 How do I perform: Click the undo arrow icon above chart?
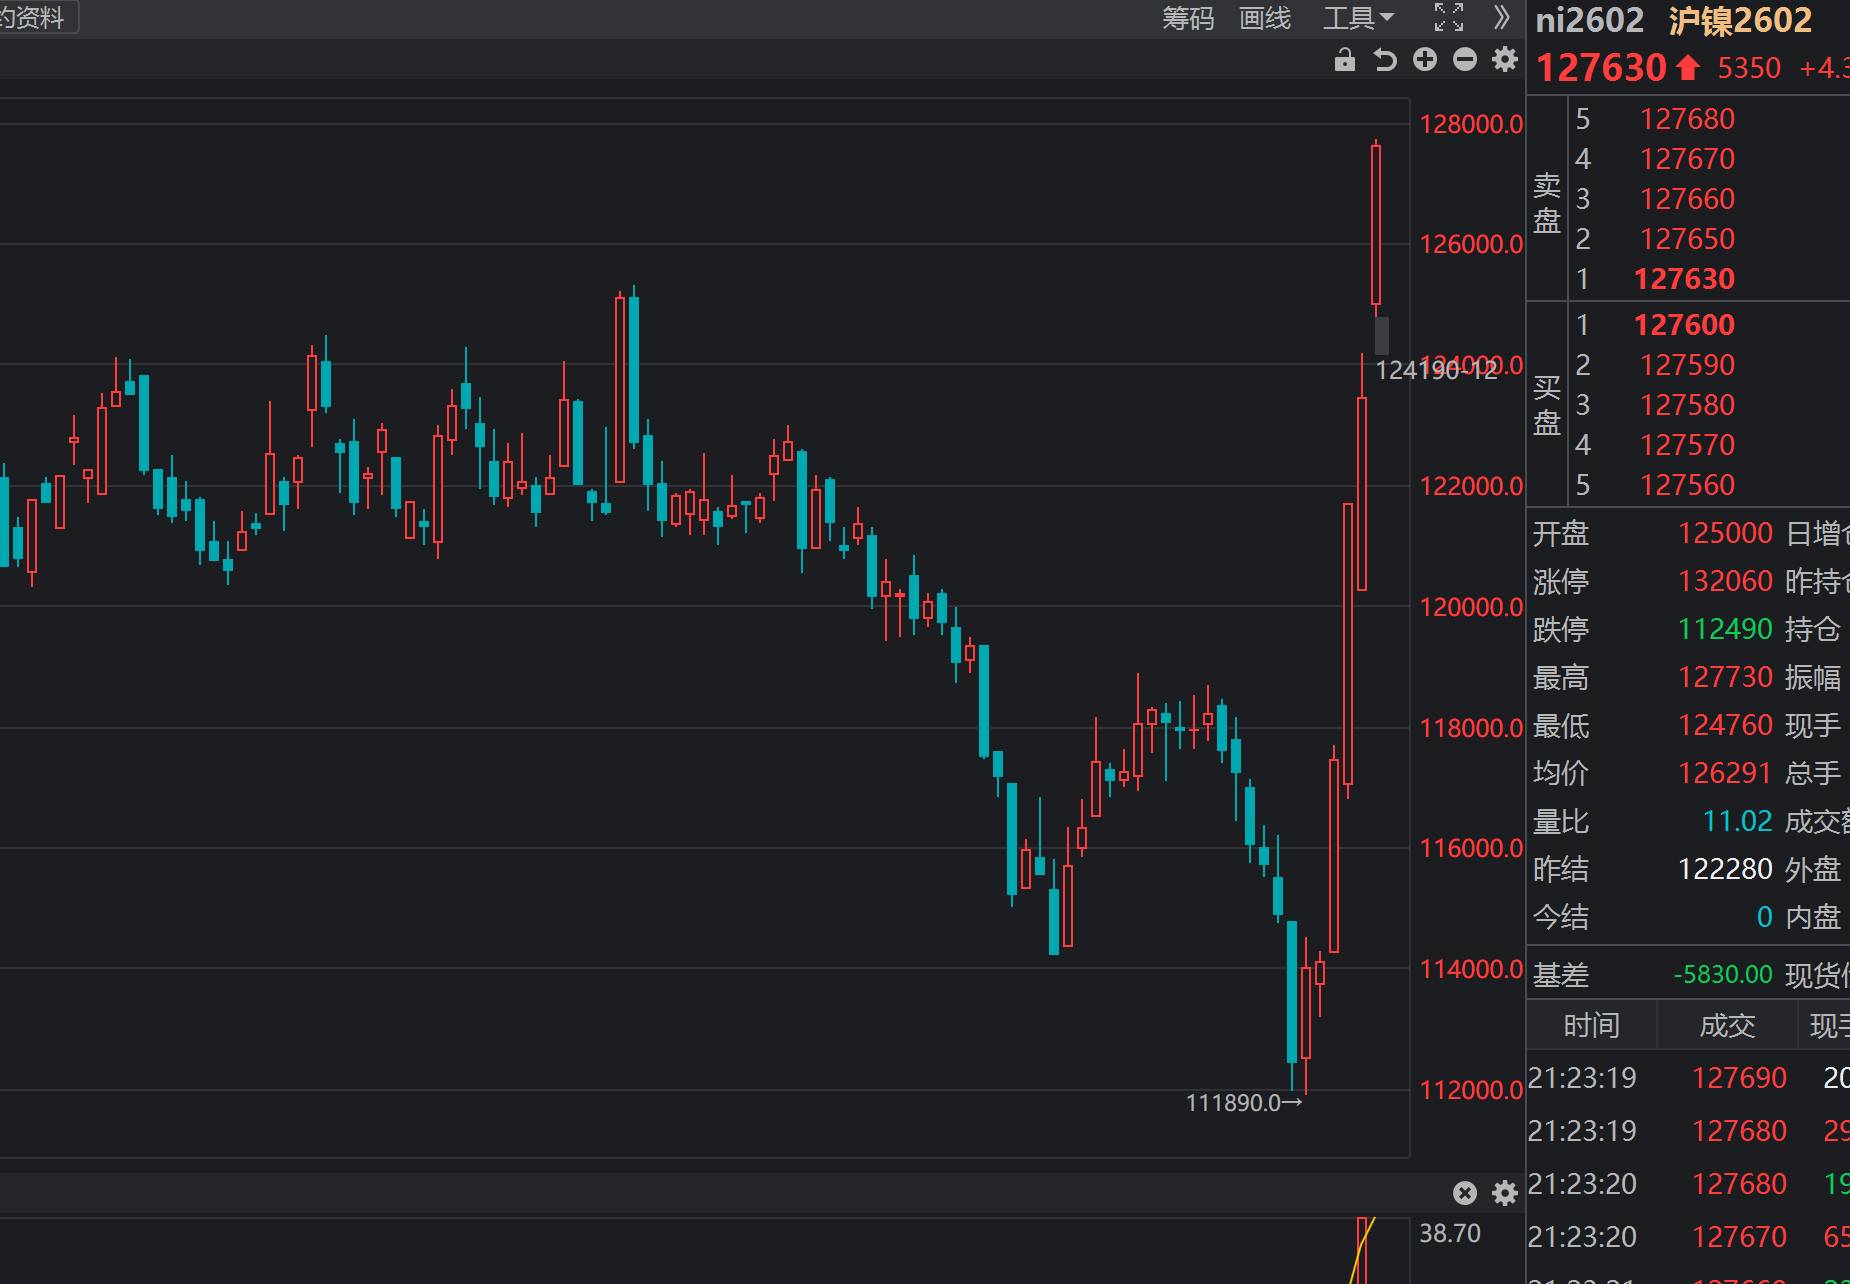1385,60
